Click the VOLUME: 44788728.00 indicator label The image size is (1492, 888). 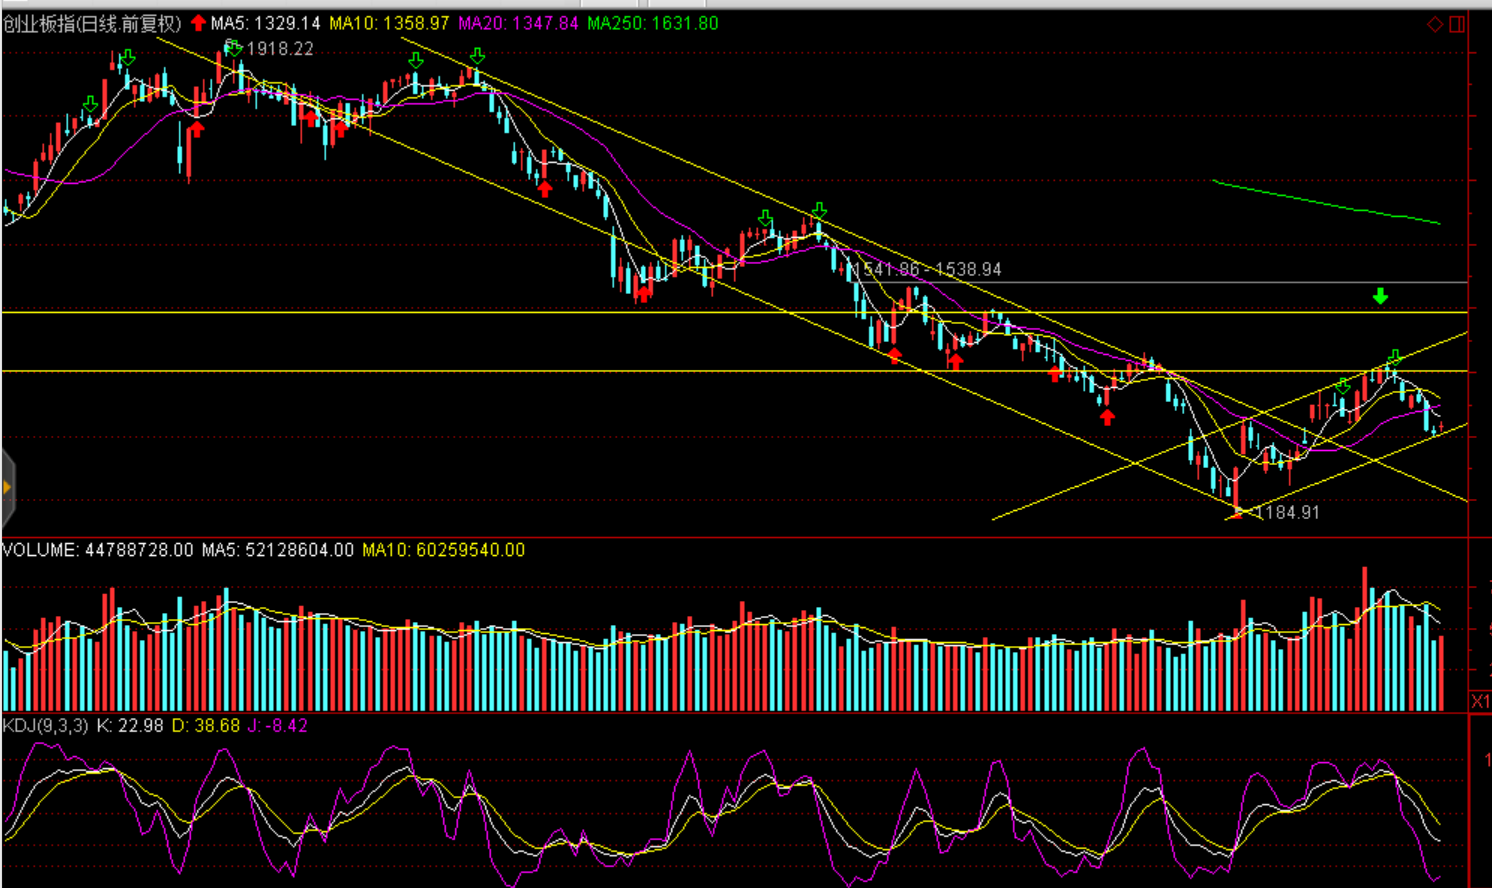97,550
